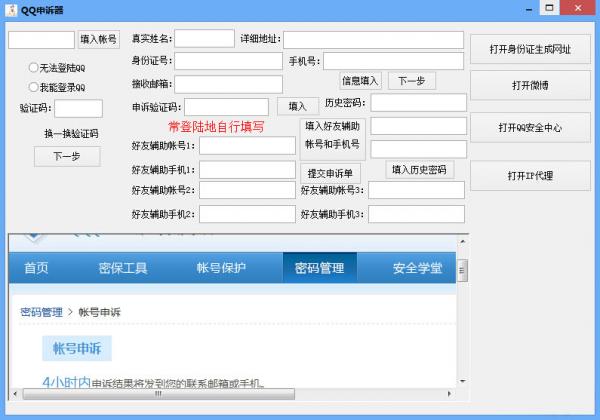The image size is (600, 420).
Task: Click the vertical scrollbar down arrow
Action: click(x=463, y=381)
